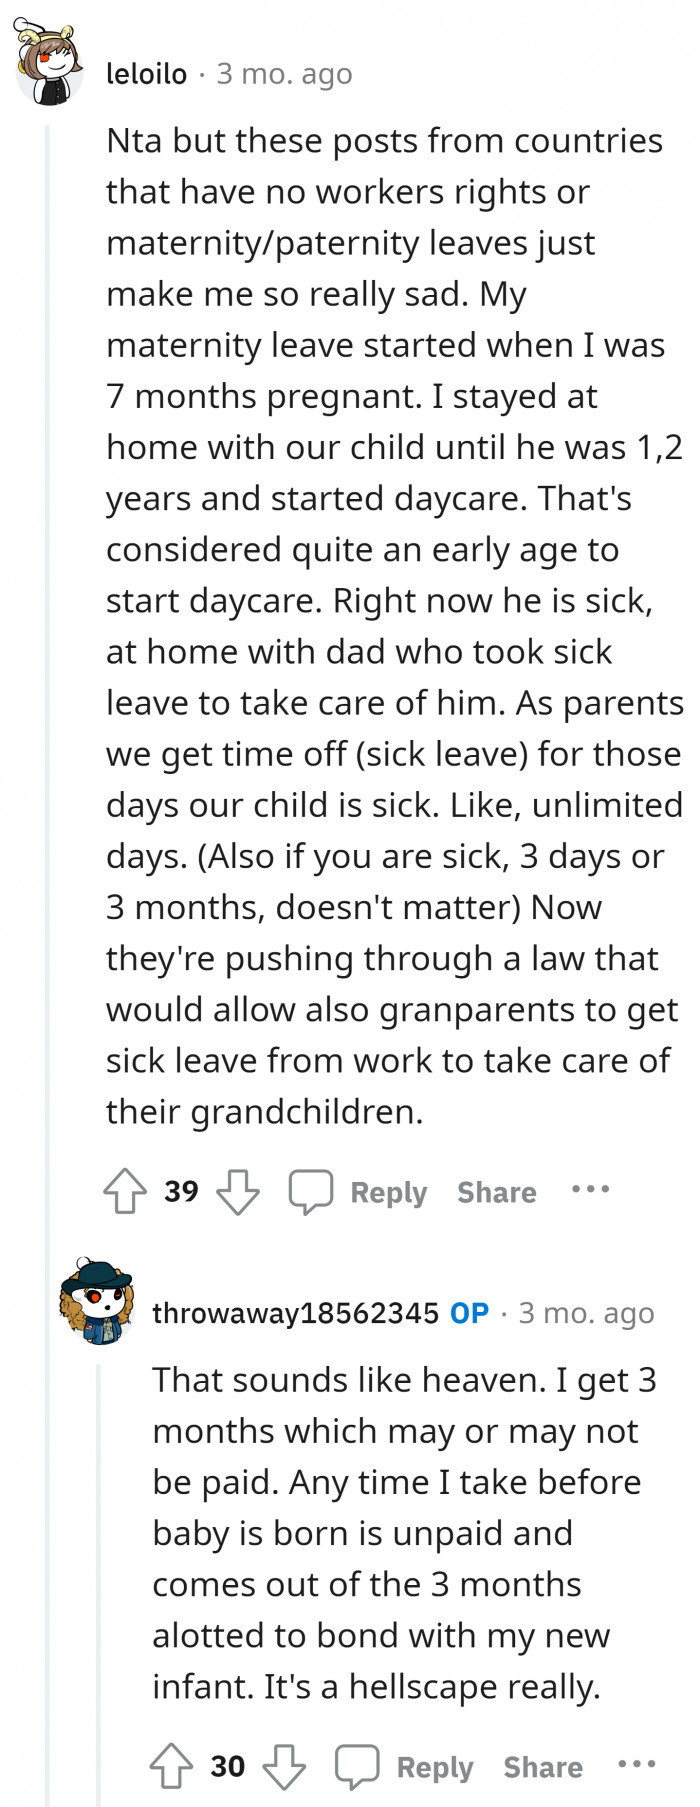The height and width of the screenshot is (1807, 700).
Task: Click comment bubble icon on throwaway18562345's reply
Action: pyautogui.click(x=357, y=1766)
